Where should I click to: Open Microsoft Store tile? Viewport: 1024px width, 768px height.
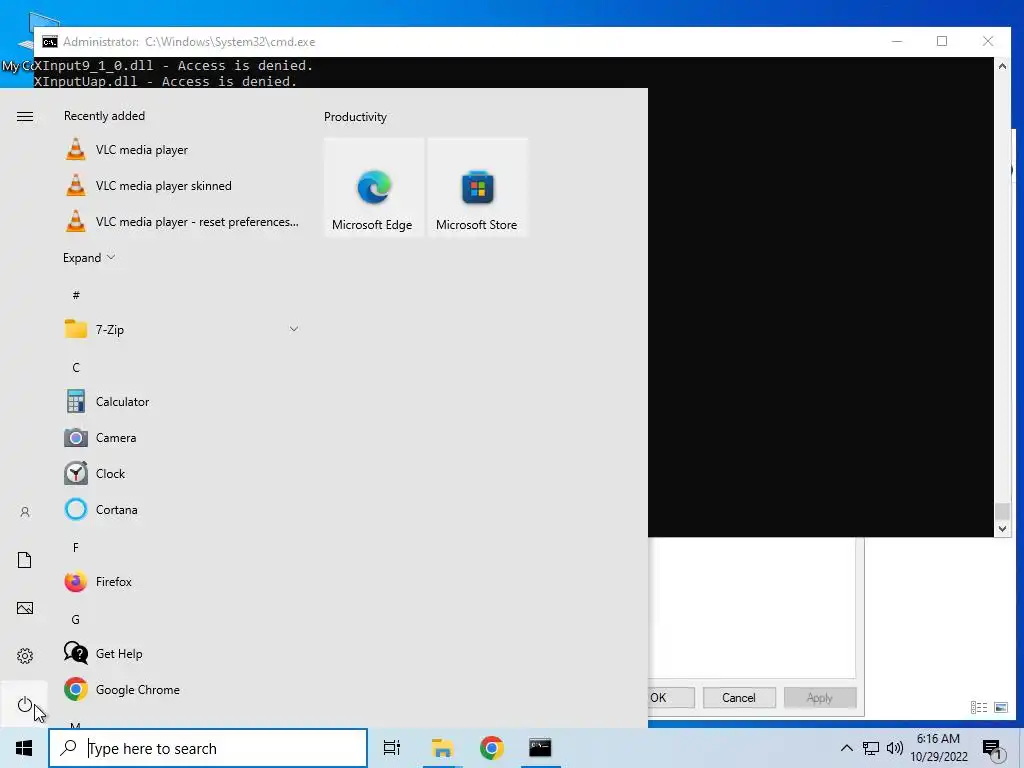[477, 187]
